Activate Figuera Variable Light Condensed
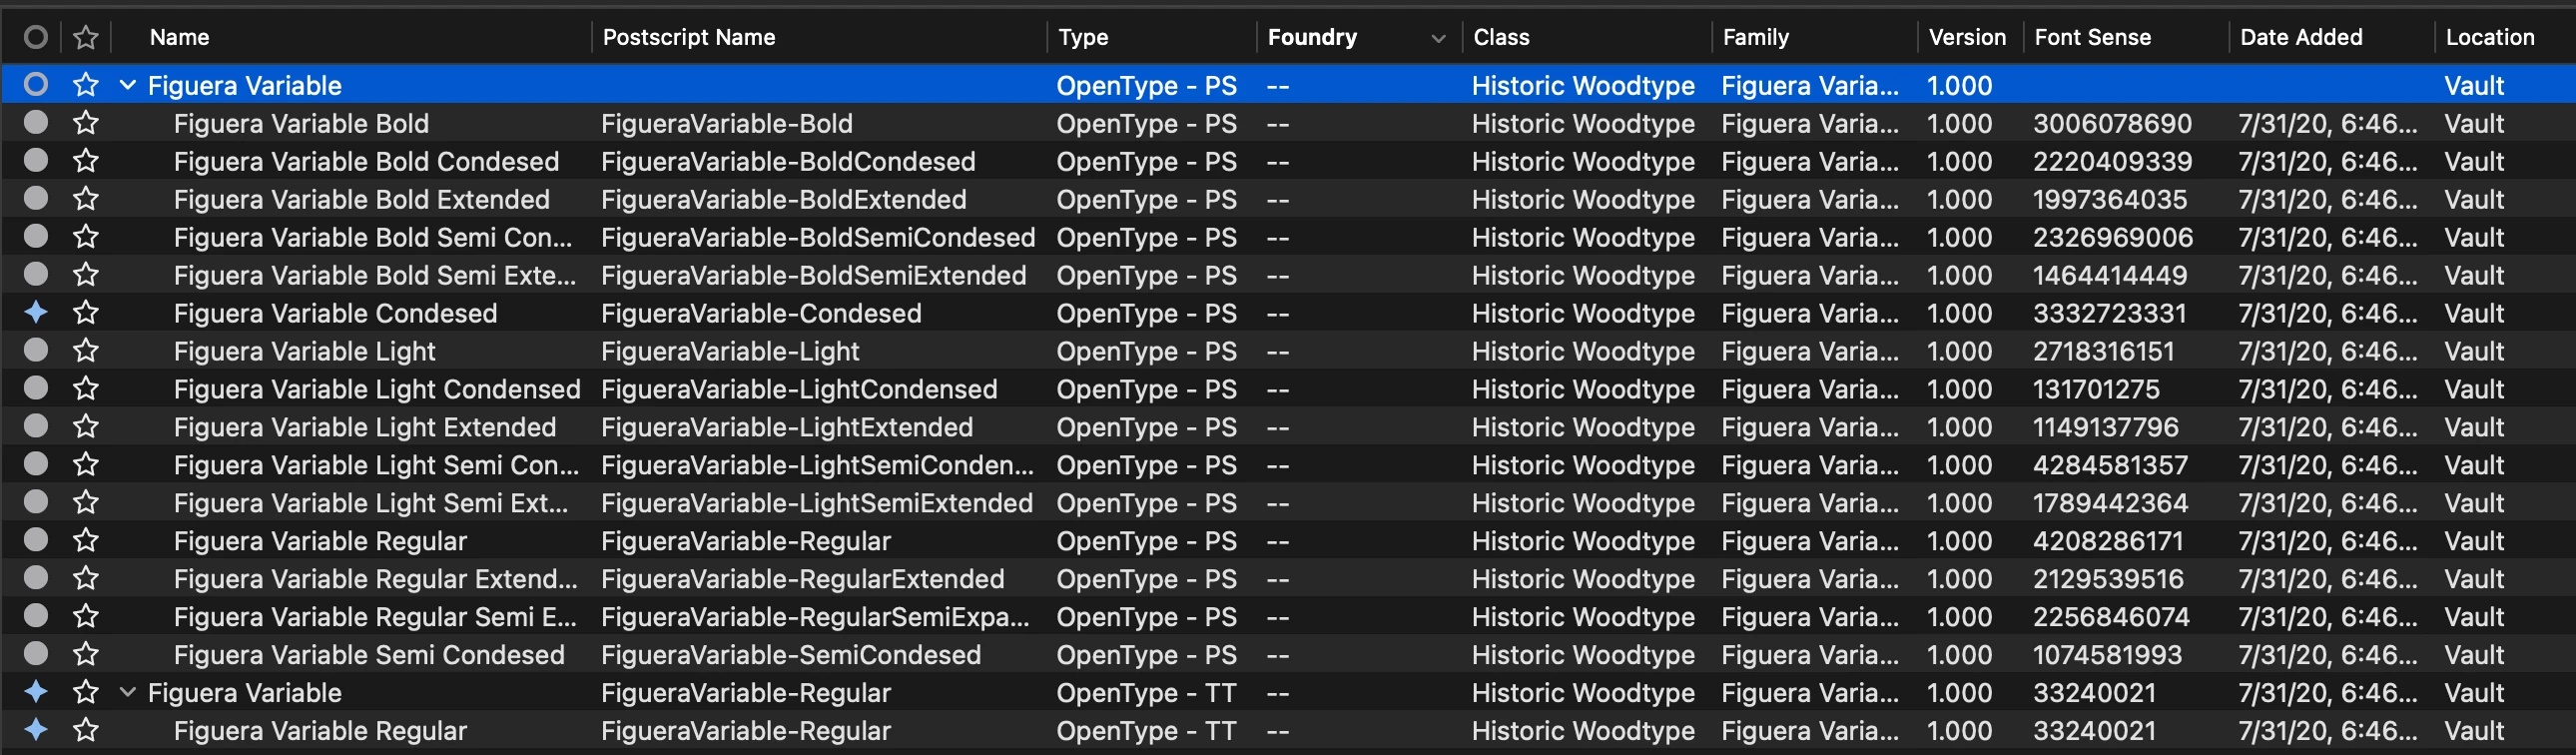Viewport: 2576px width, 755px height. pyautogui.click(x=36, y=388)
